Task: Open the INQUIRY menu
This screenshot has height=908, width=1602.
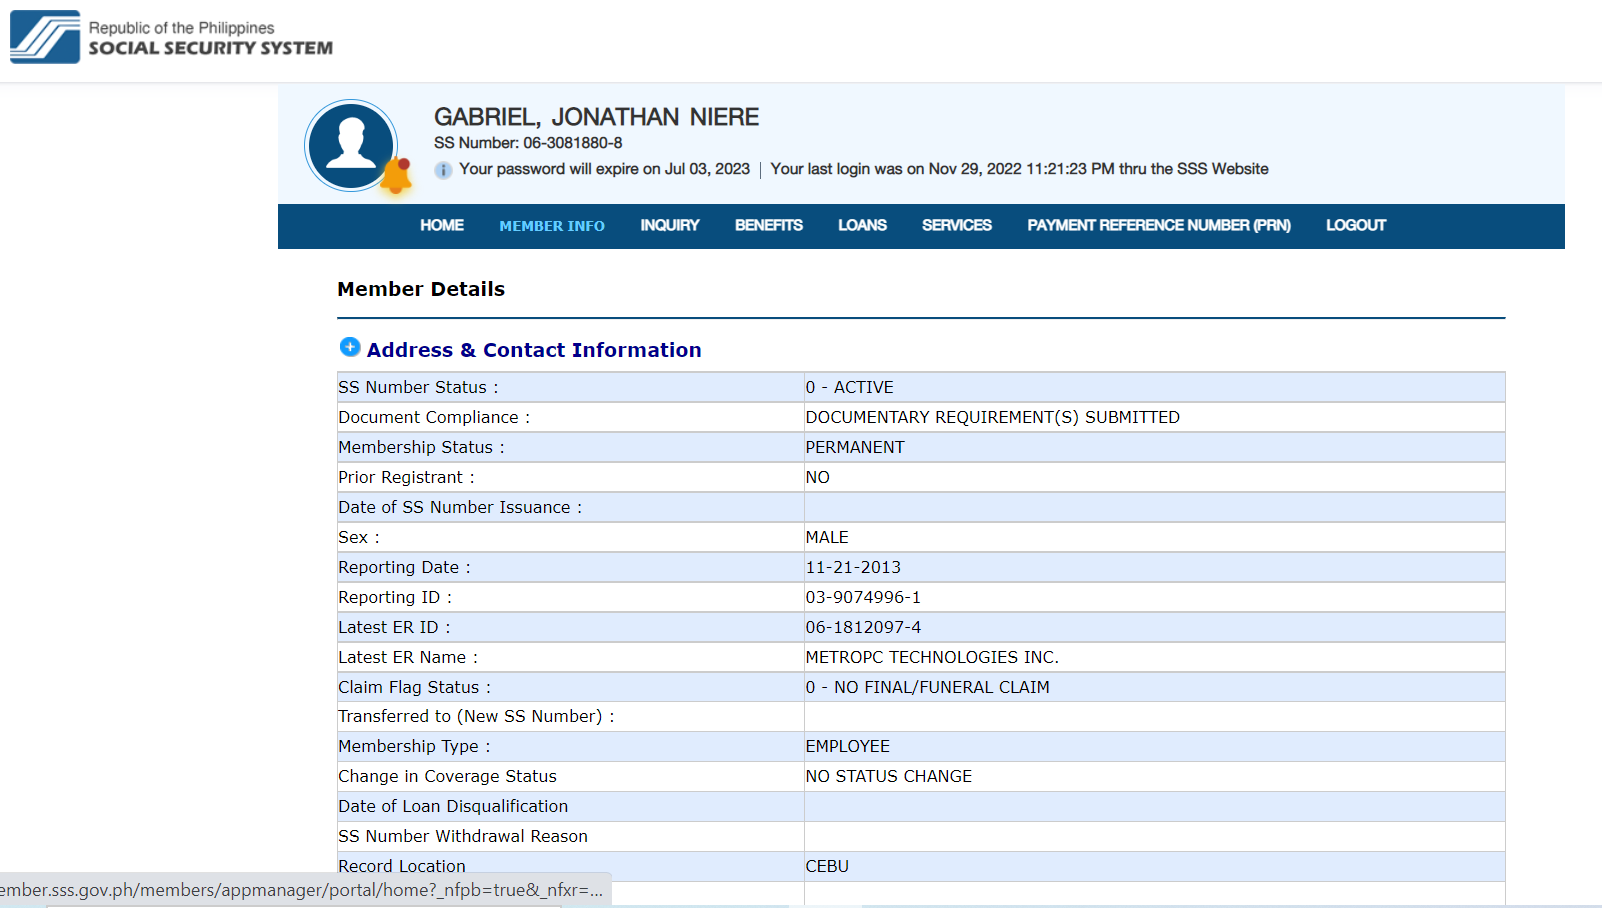Action: (669, 226)
